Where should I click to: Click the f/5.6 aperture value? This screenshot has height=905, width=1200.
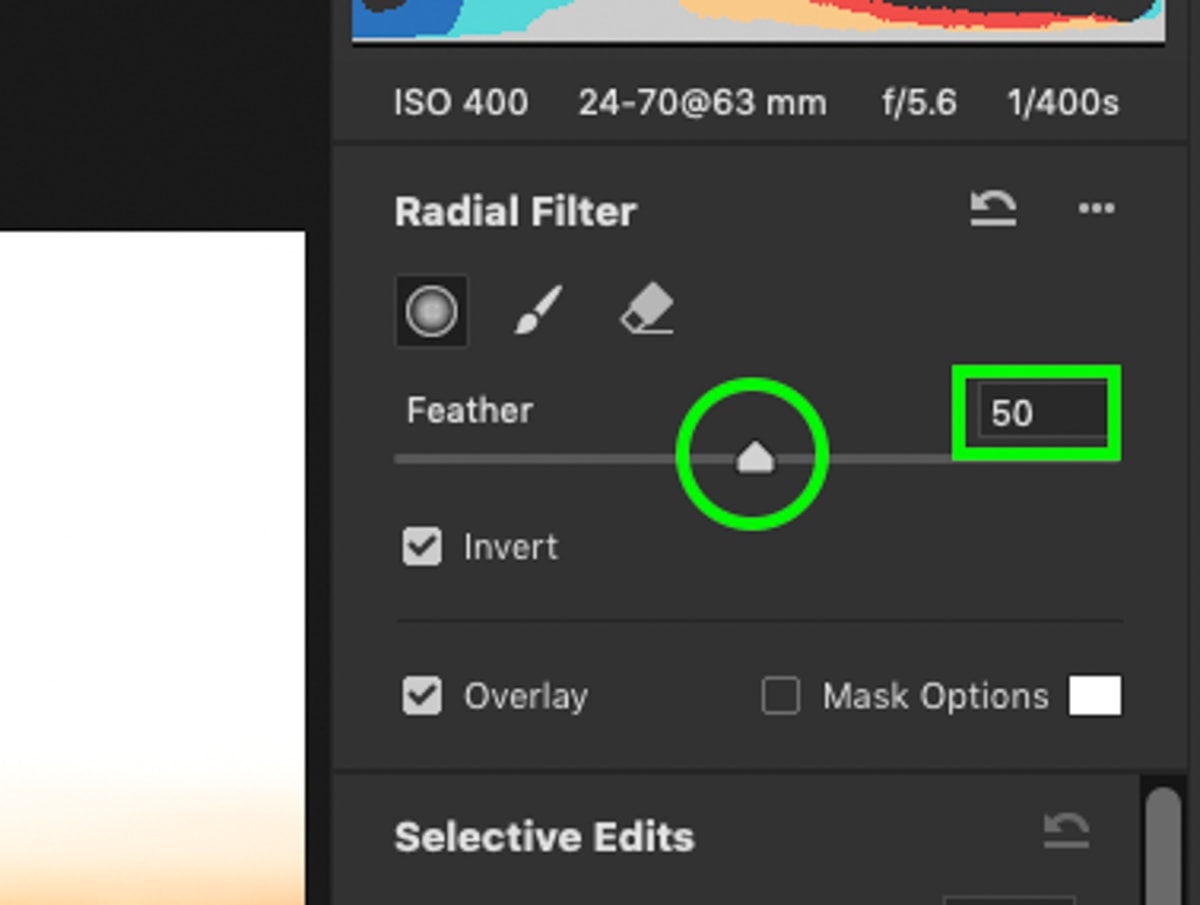pos(919,102)
